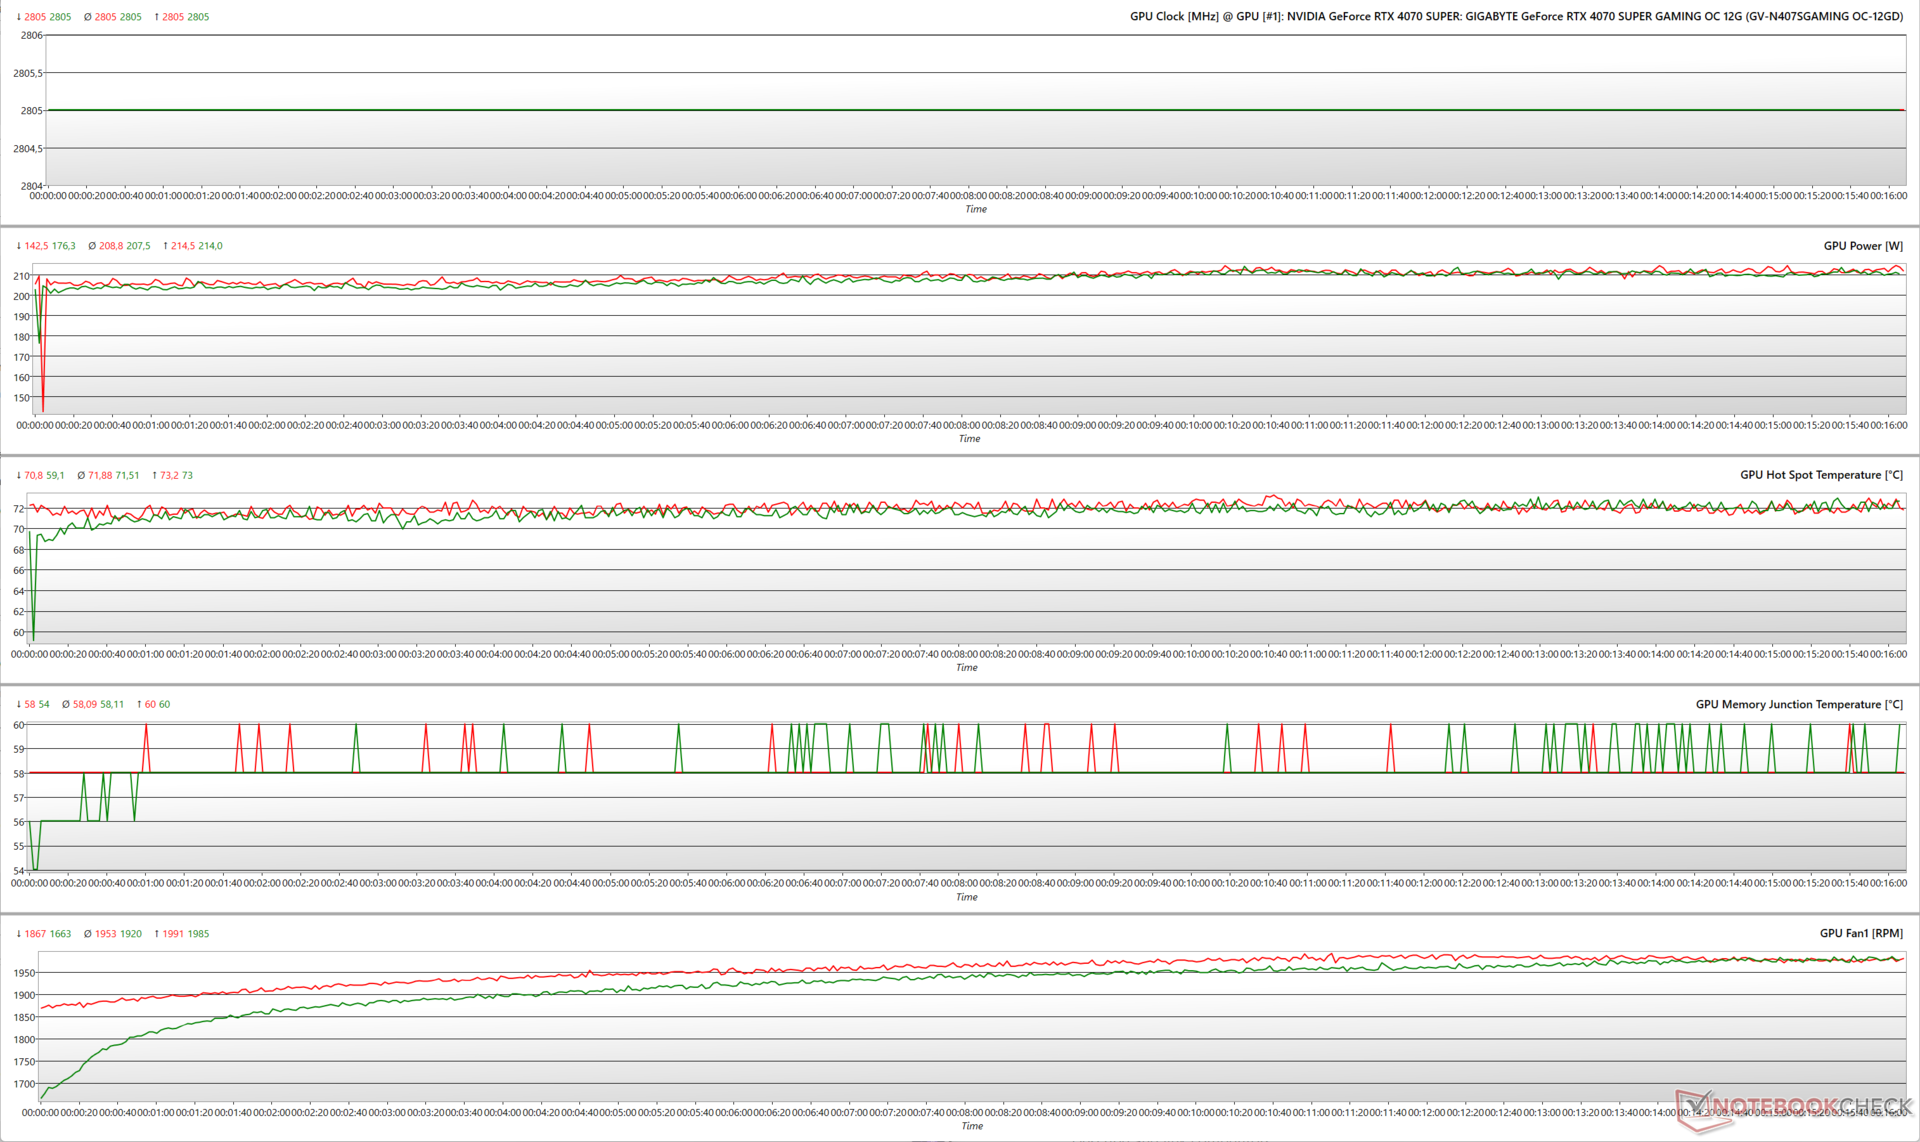Screen dimensions: 1920x1142
Task: Click the Time axis label under GPU Power chart
Action: click(x=970, y=439)
